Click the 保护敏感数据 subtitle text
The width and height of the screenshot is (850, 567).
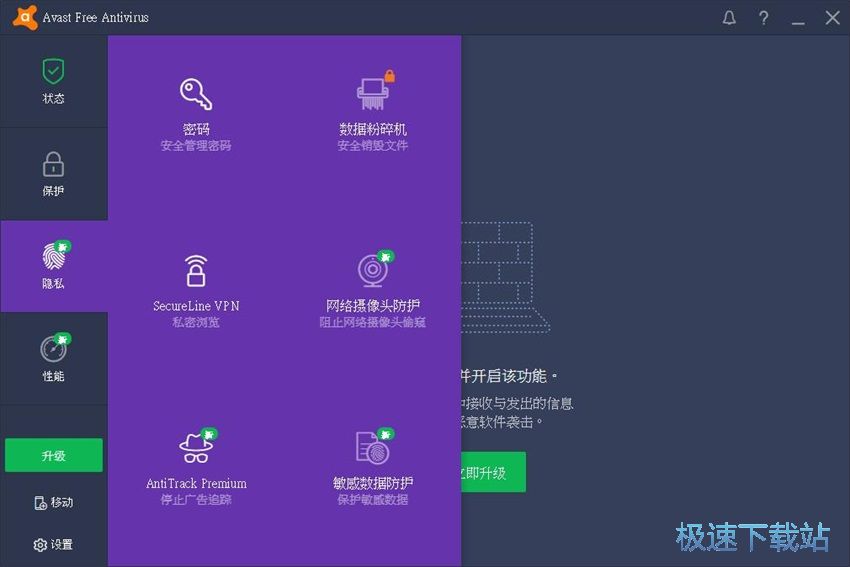click(x=372, y=500)
